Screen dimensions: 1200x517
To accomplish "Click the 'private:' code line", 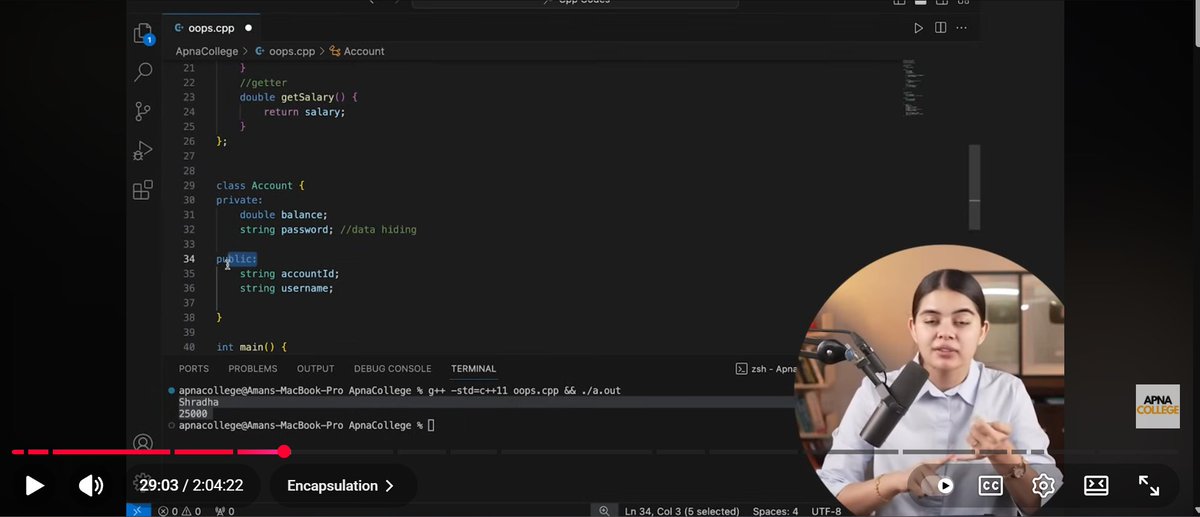I will click(239, 200).
